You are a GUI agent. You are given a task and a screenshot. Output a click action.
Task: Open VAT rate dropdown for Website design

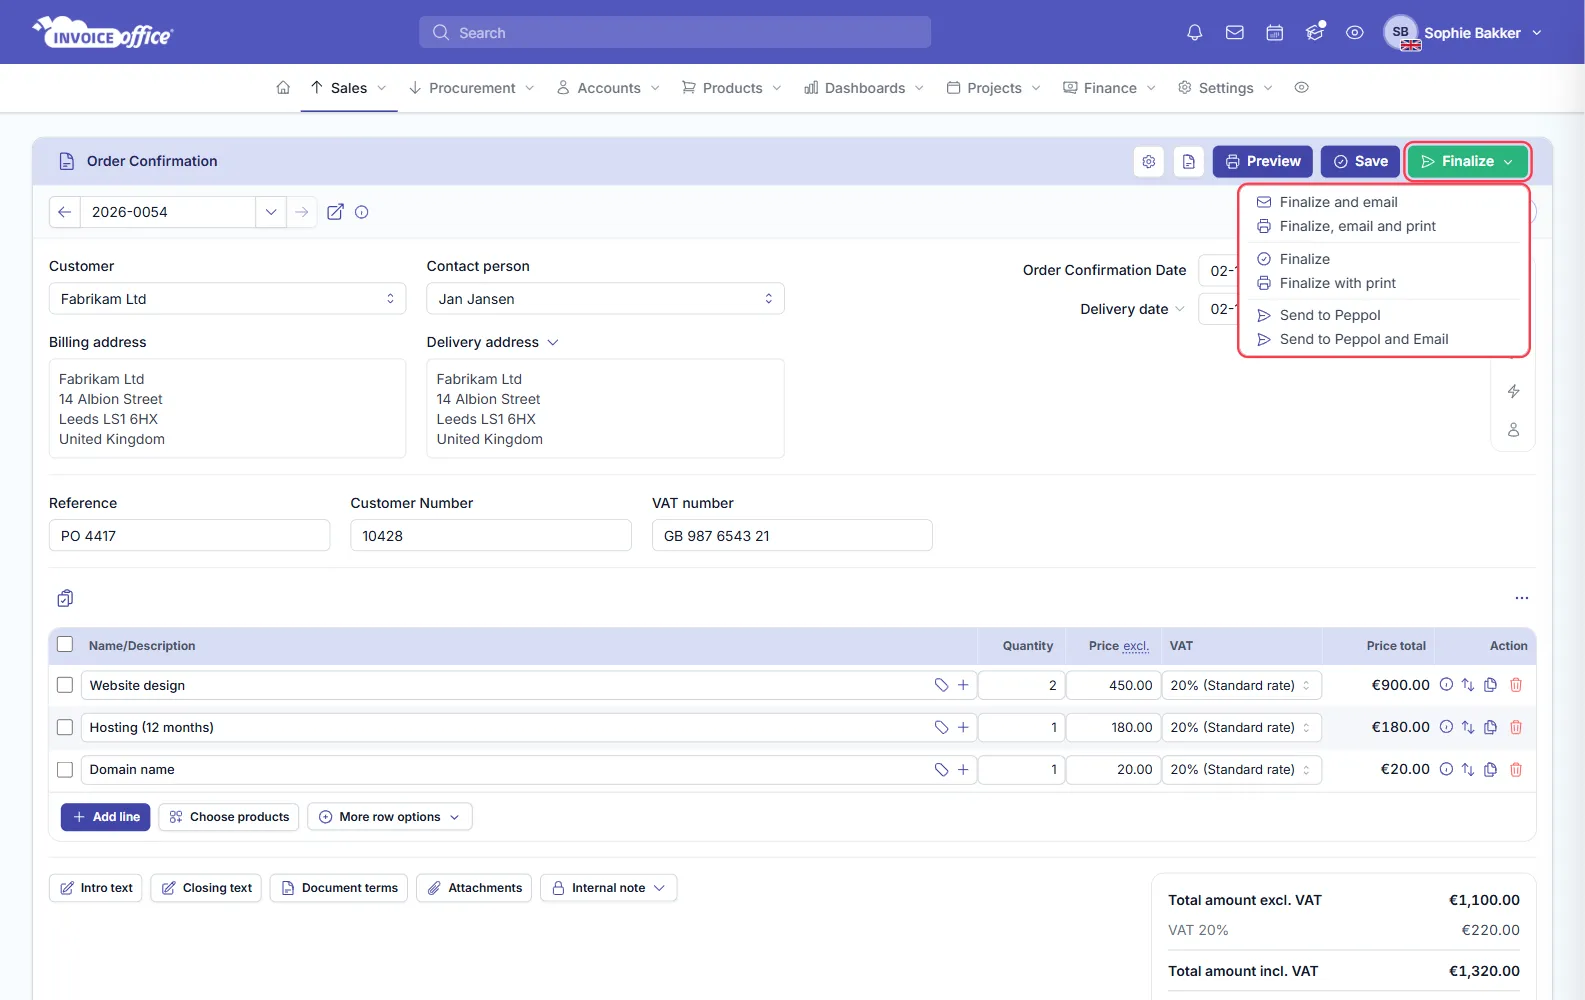click(1242, 685)
